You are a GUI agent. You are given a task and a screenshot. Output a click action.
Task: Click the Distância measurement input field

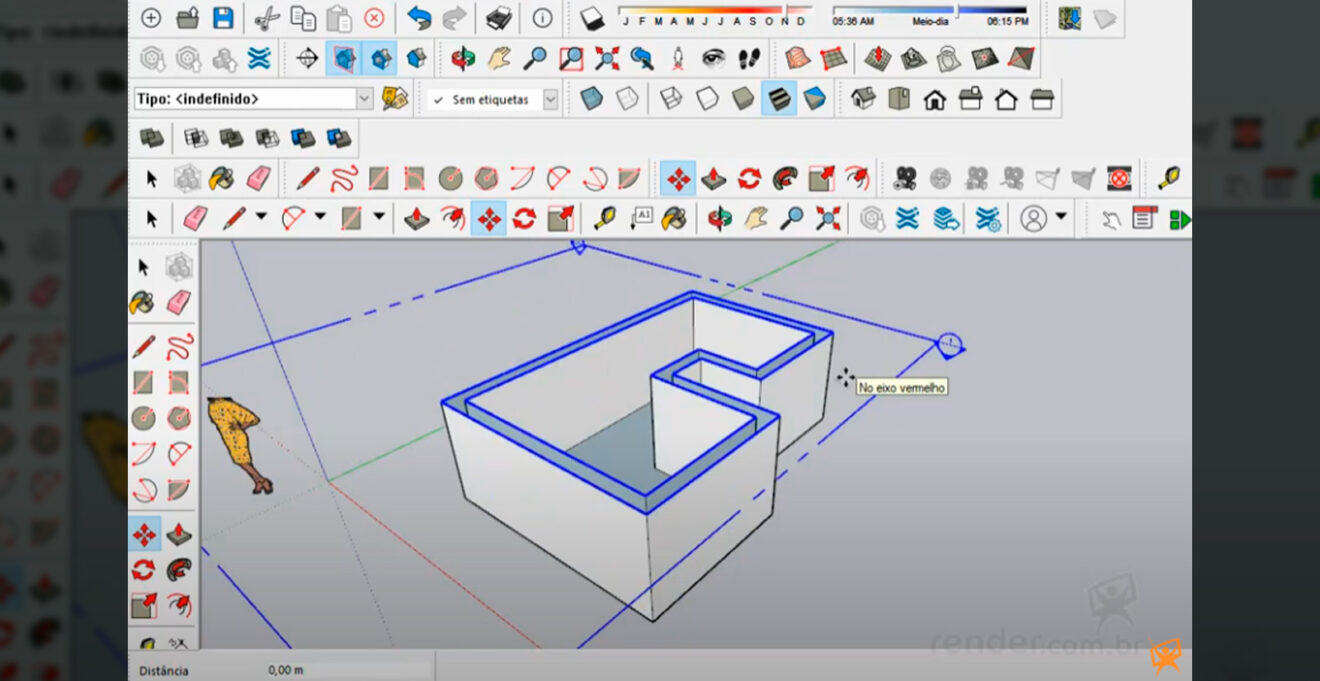click(x=350, y=670)
